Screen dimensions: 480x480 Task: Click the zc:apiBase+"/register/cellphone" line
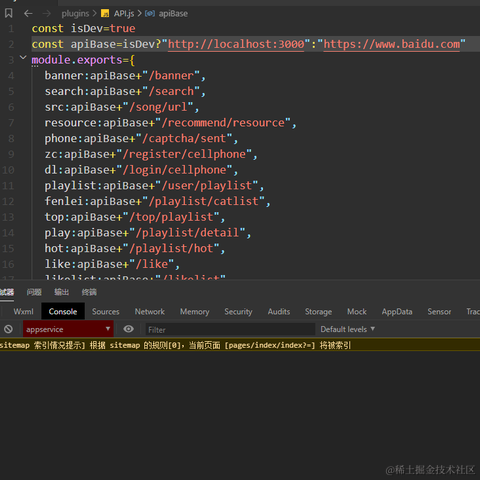(x=151, y=154)
